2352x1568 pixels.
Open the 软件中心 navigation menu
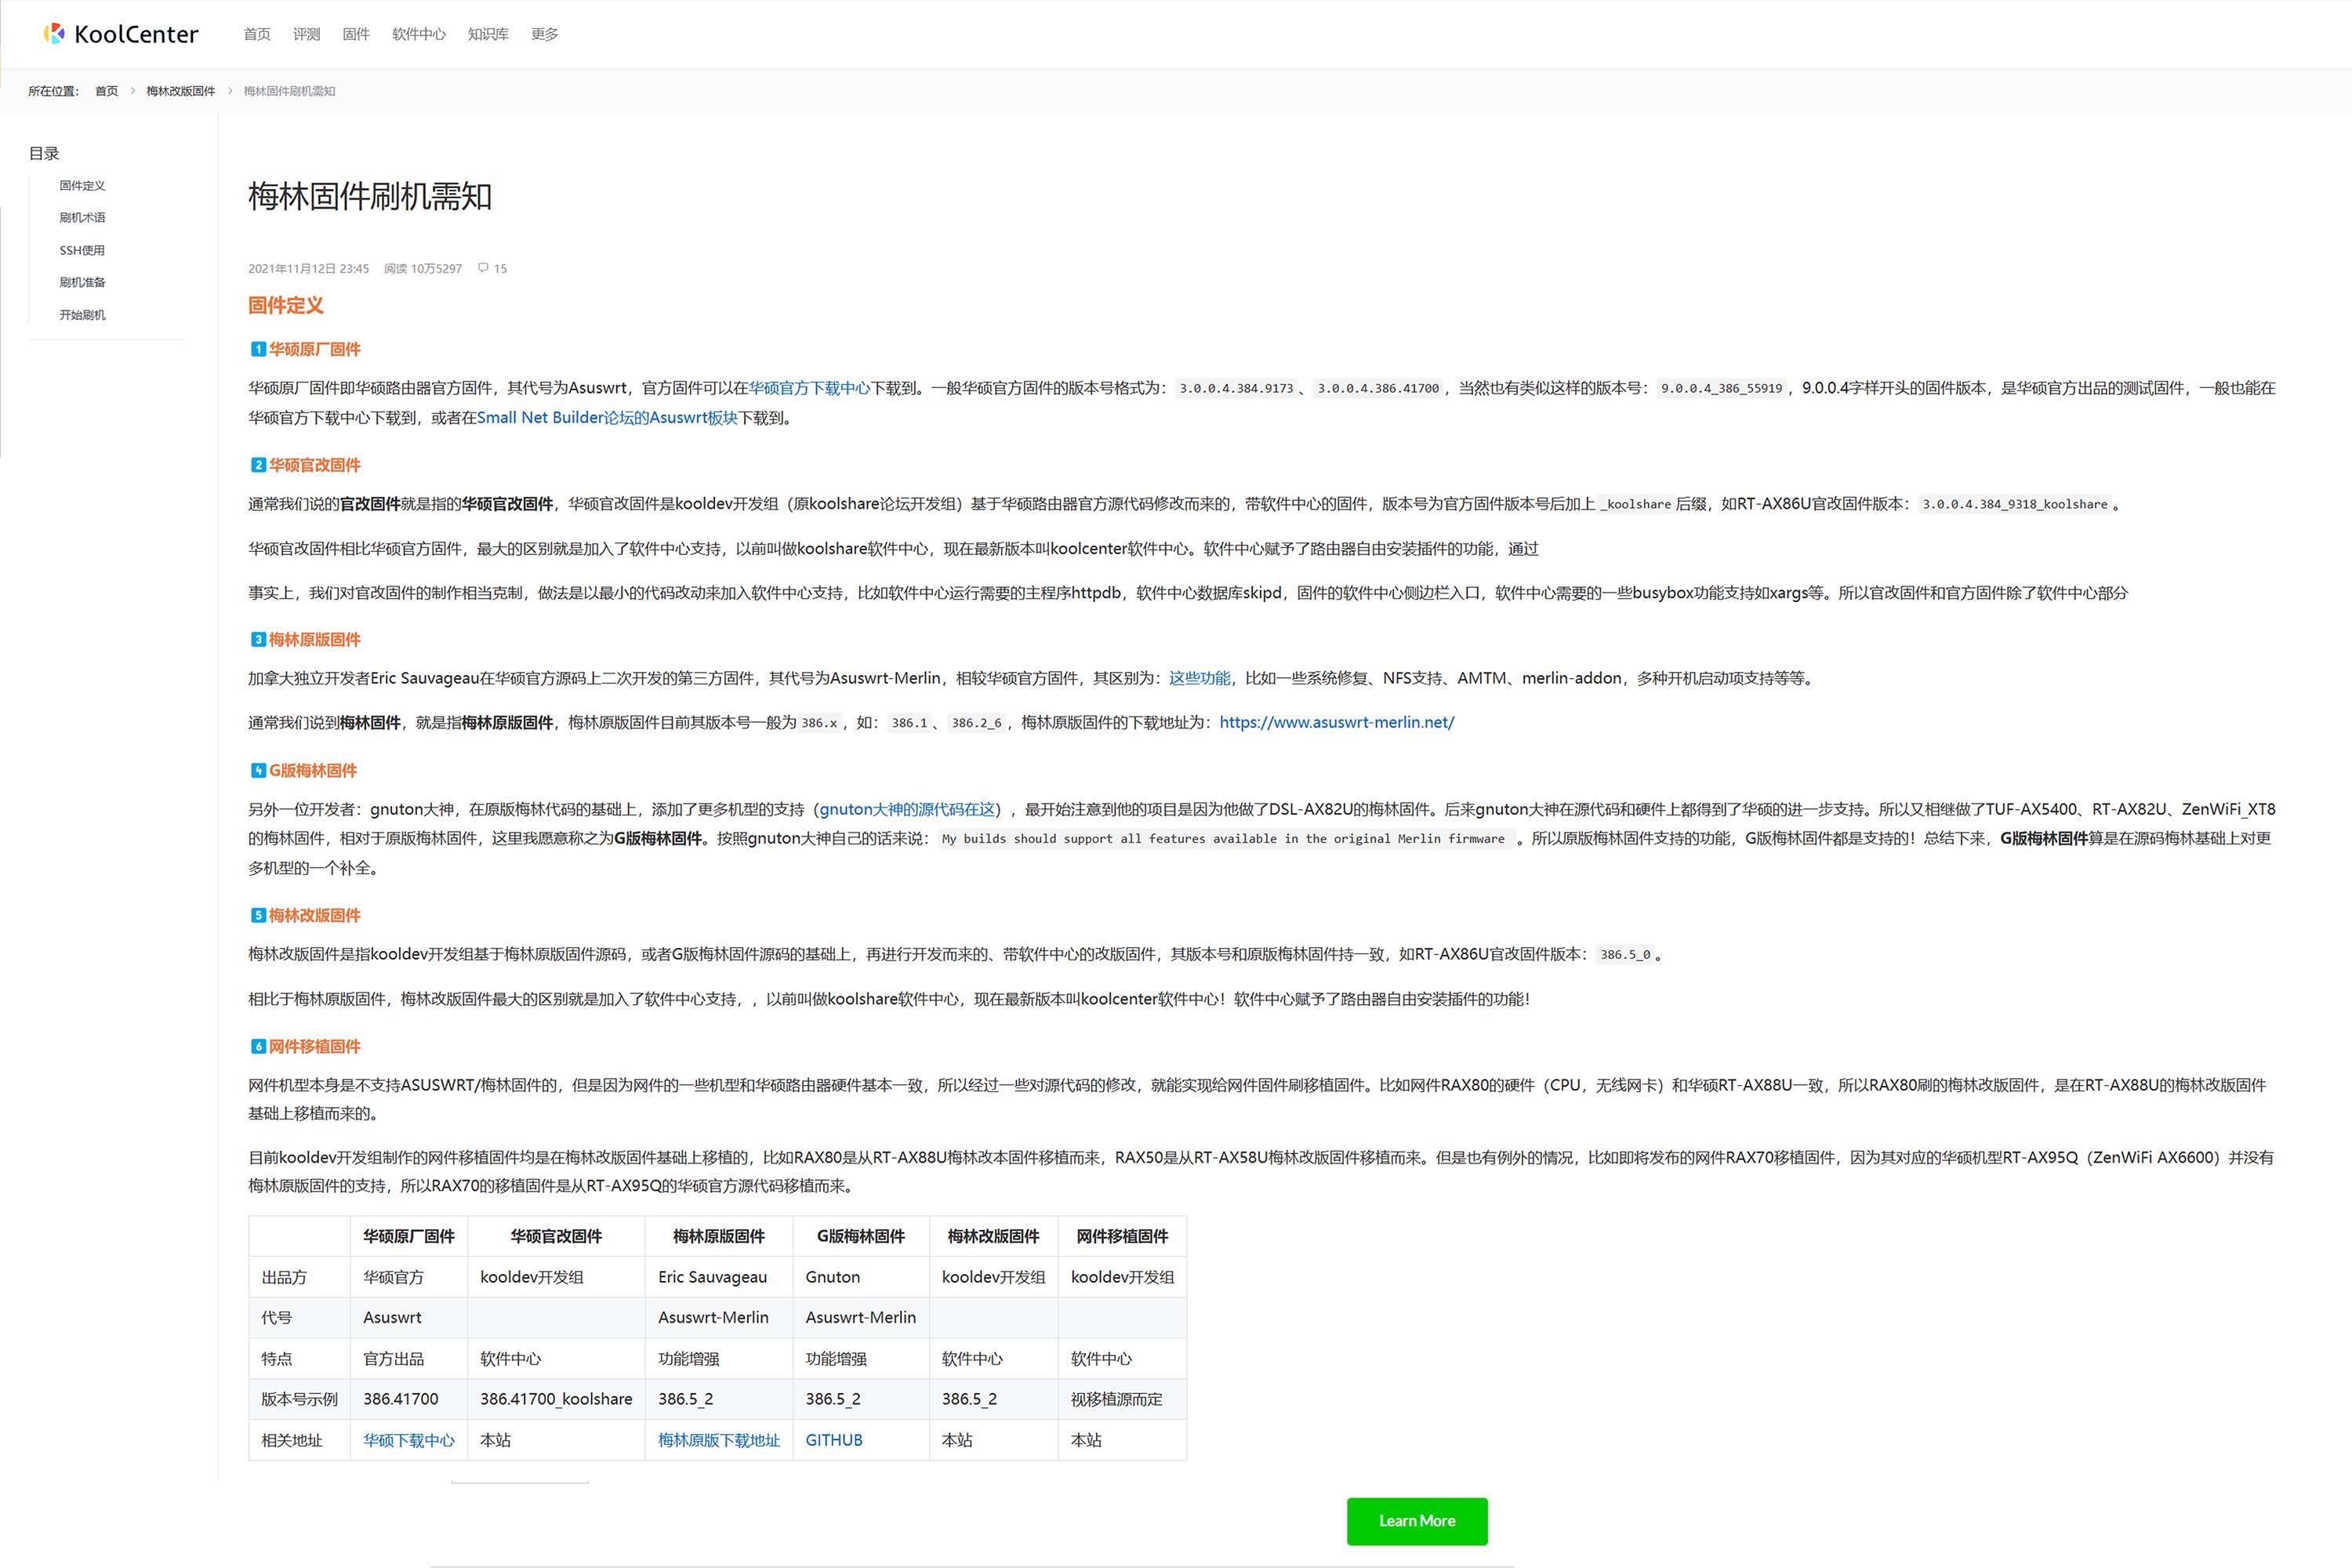click(x=418, y=34)
